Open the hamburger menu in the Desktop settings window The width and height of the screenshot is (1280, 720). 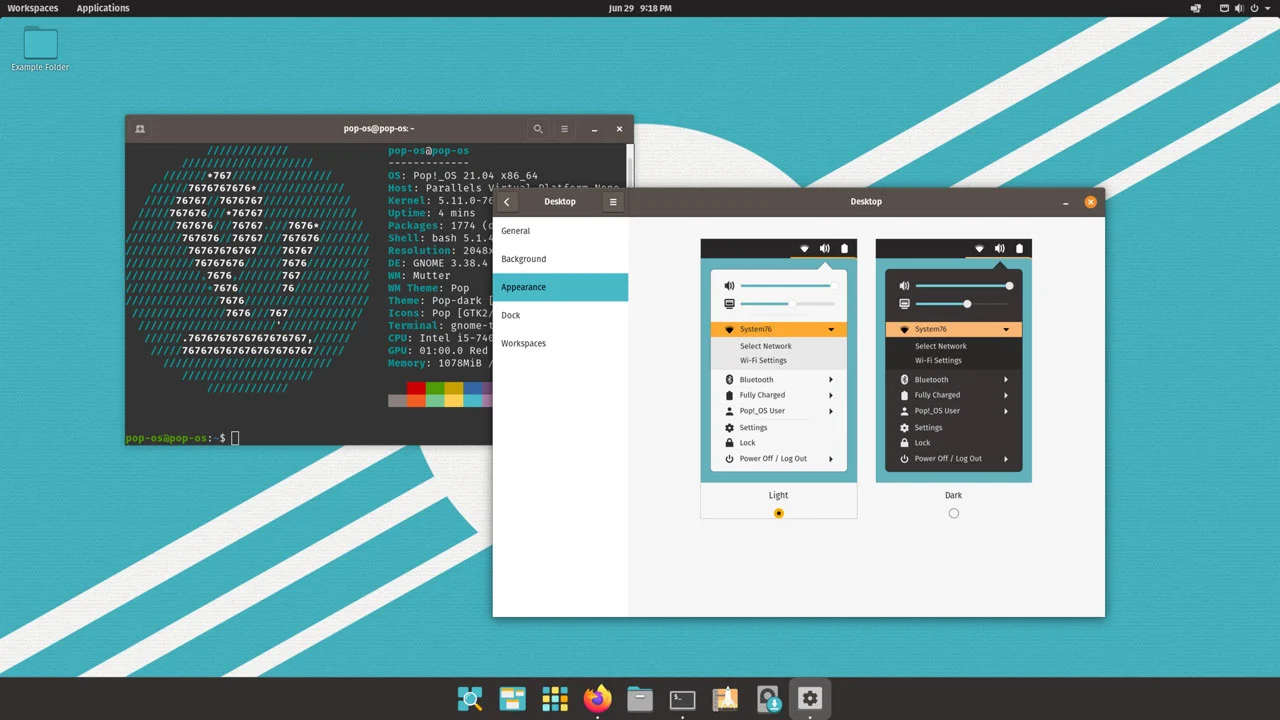612,201
